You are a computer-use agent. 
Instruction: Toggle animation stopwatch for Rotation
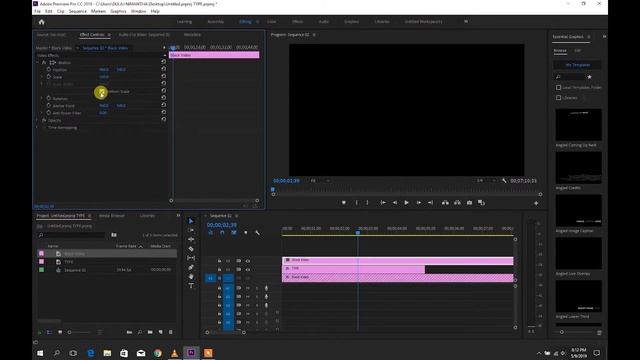coord(49,98)
